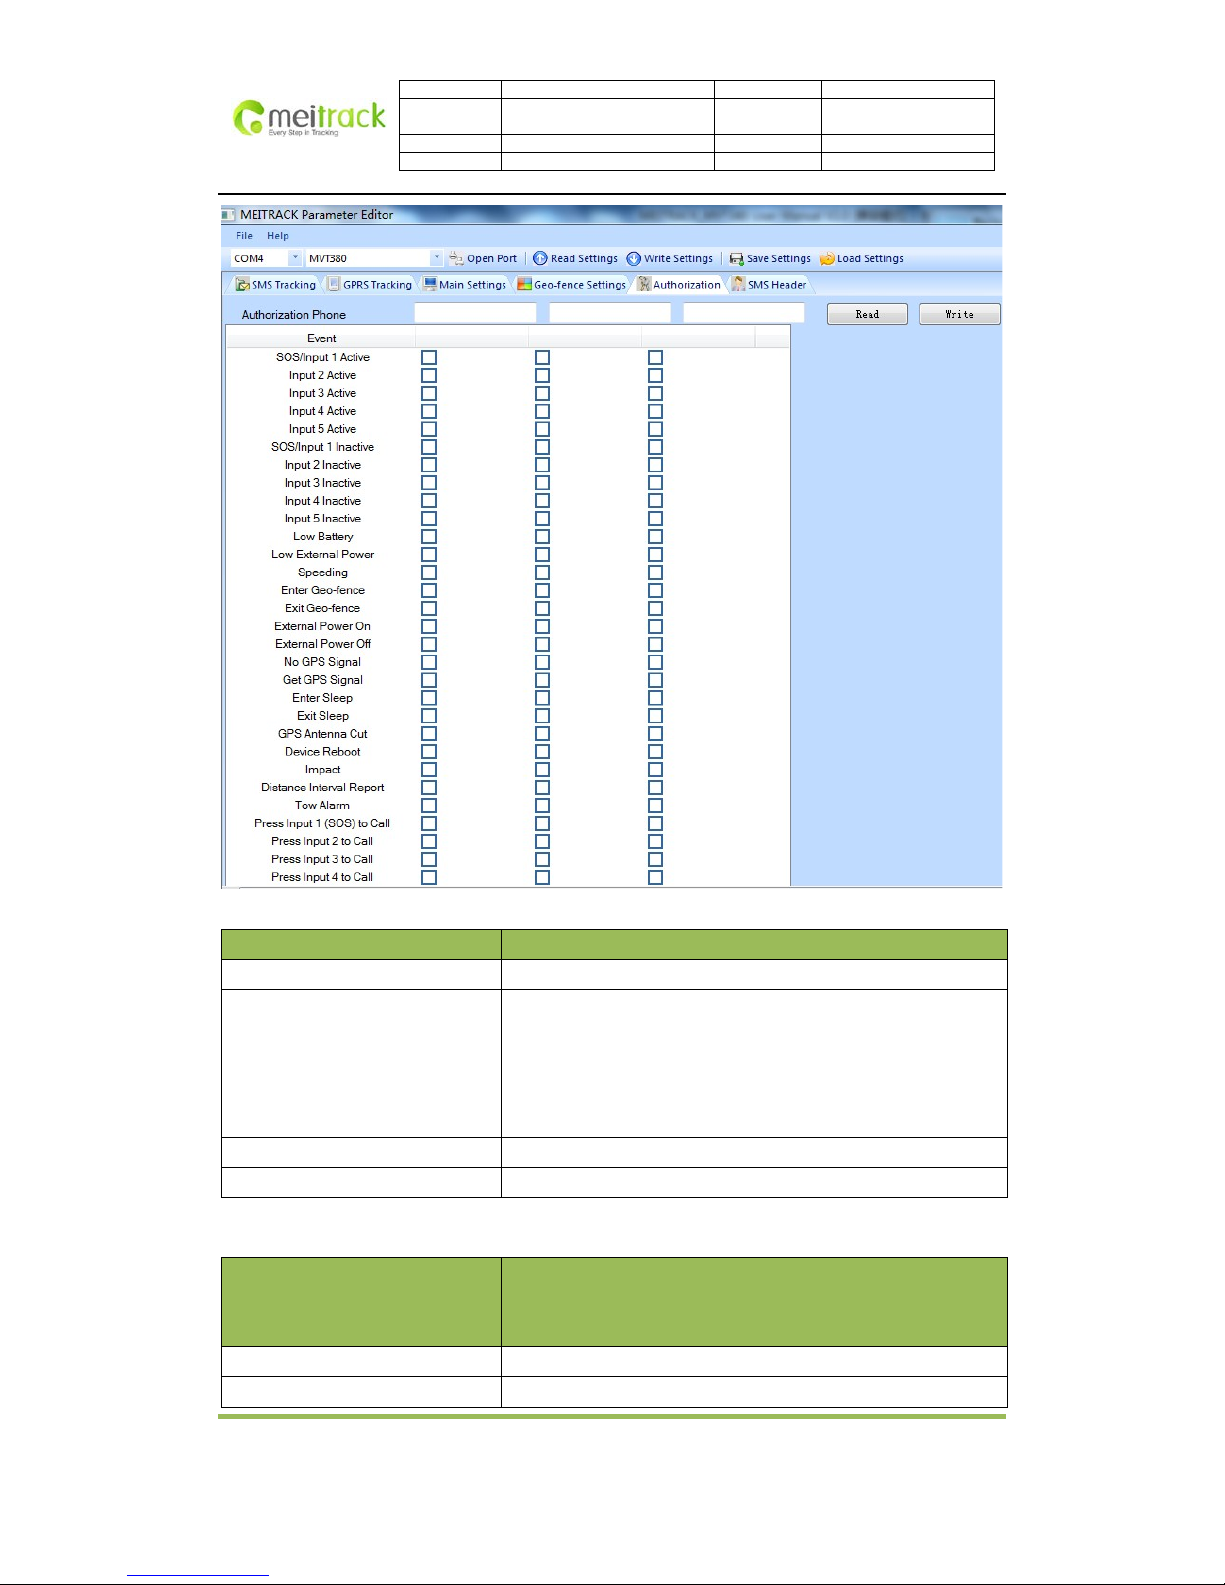
Task: Check first box for Low Battery
Action: click(x=429, y=536)
